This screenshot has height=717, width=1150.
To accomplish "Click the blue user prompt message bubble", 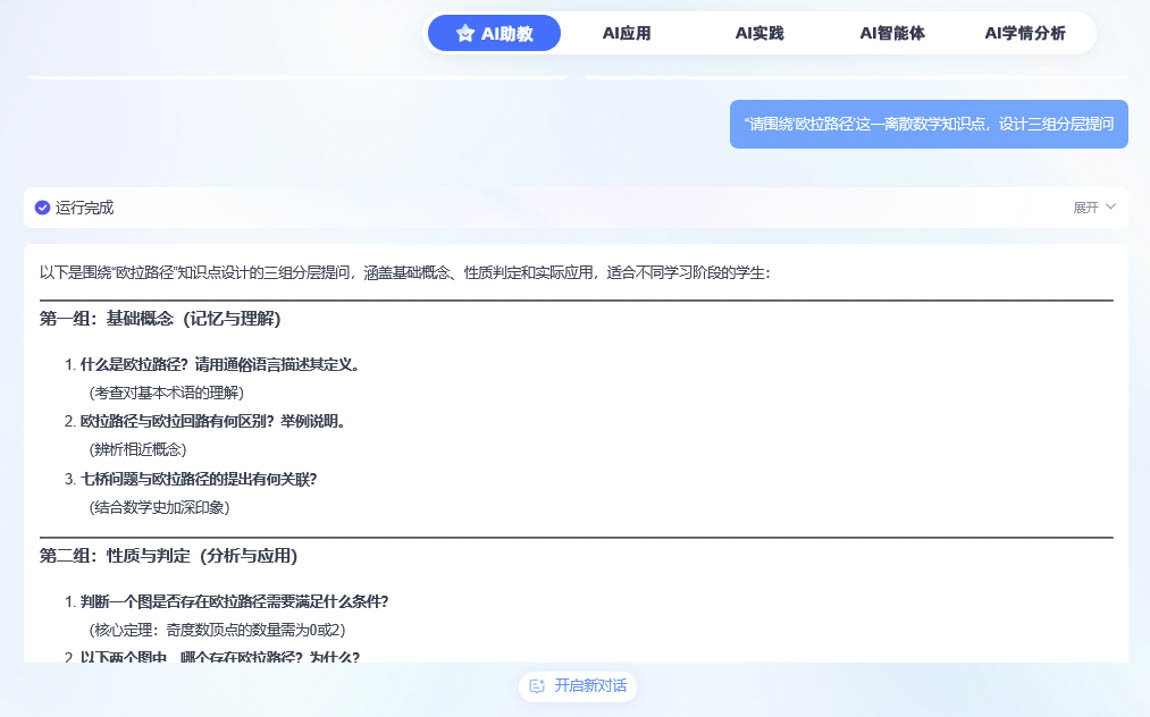I will point(928,124).
